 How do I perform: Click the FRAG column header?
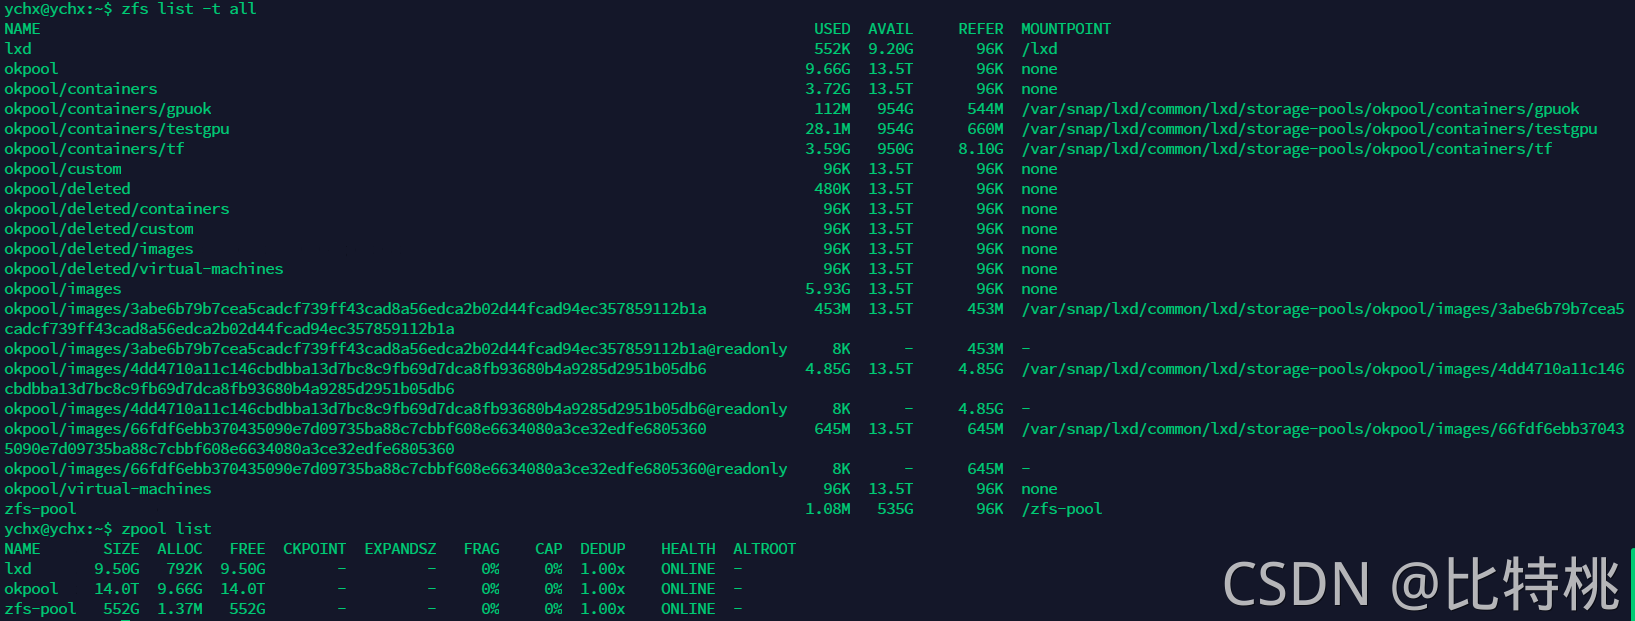[481, 549]
